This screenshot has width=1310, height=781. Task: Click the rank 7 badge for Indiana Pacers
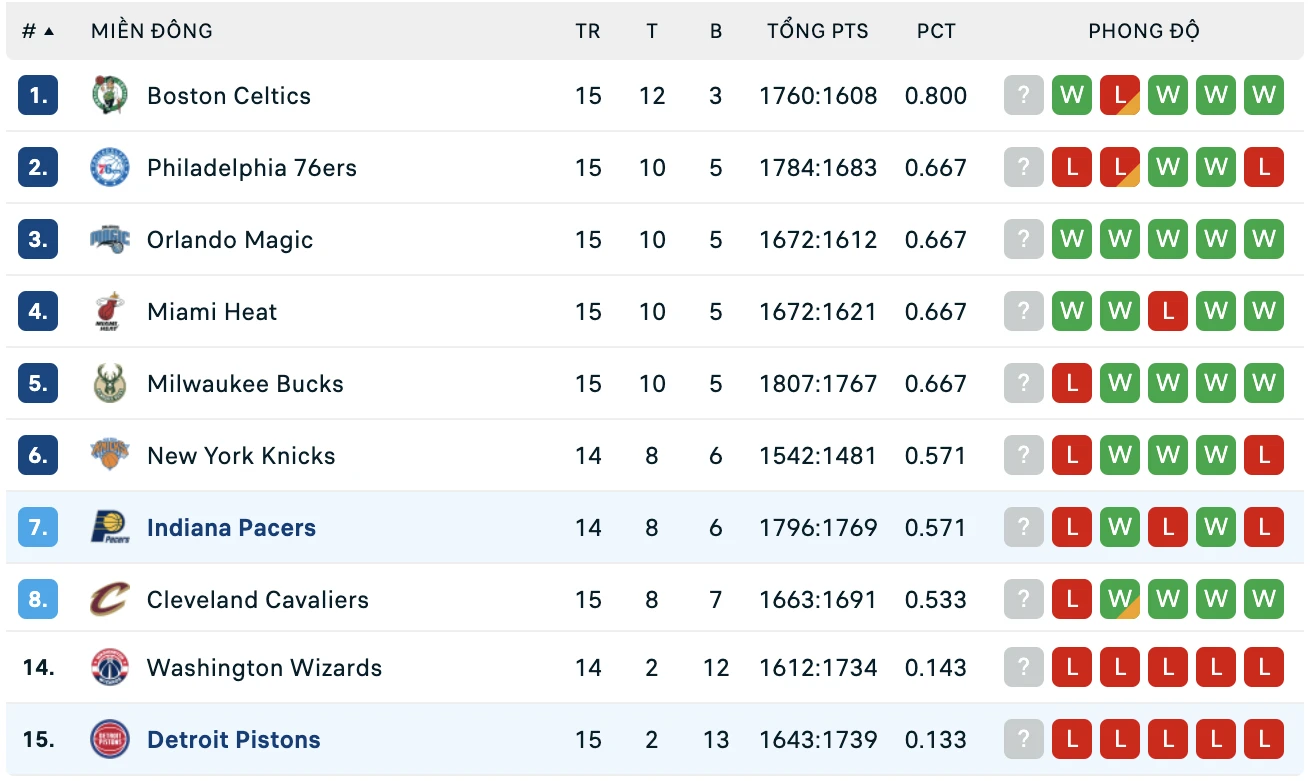coord(38,528)
